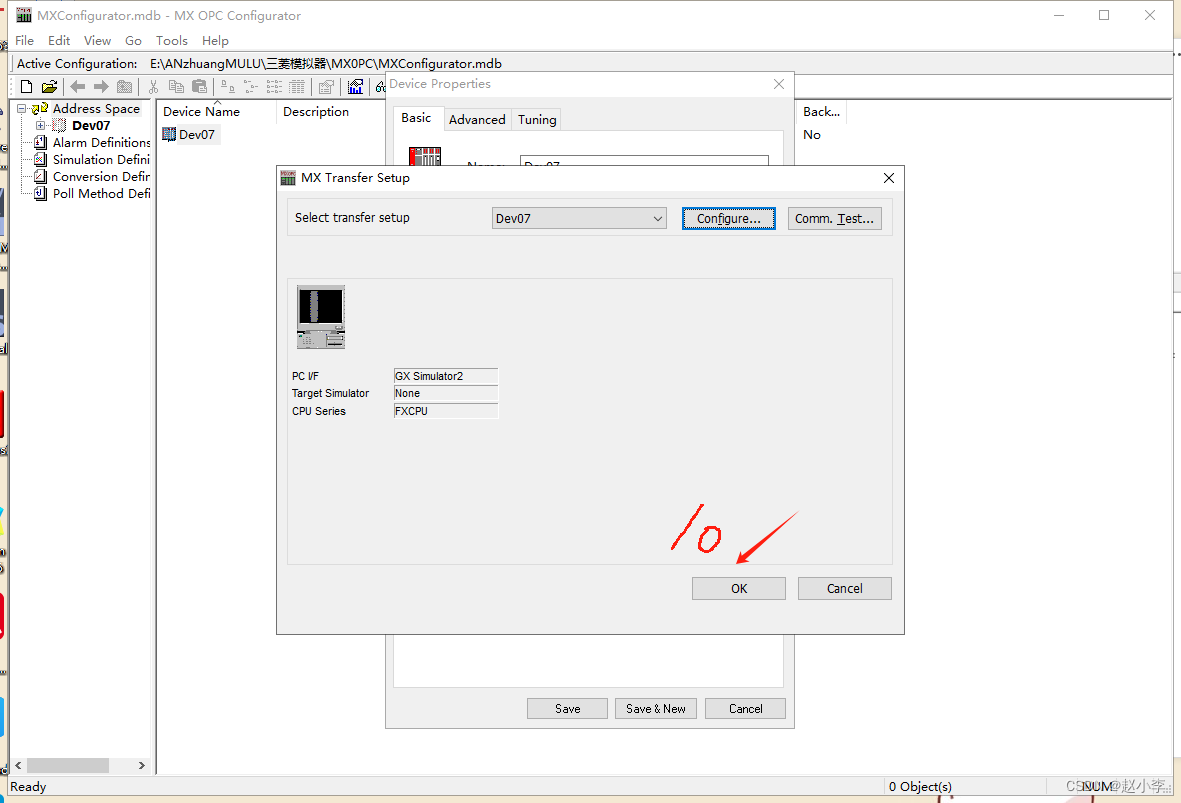Image resolution: width=1181 pixels, height=803 pixels.
Task: Confirm MX Transfer Setup with OK
Action: tap(739, 588)
